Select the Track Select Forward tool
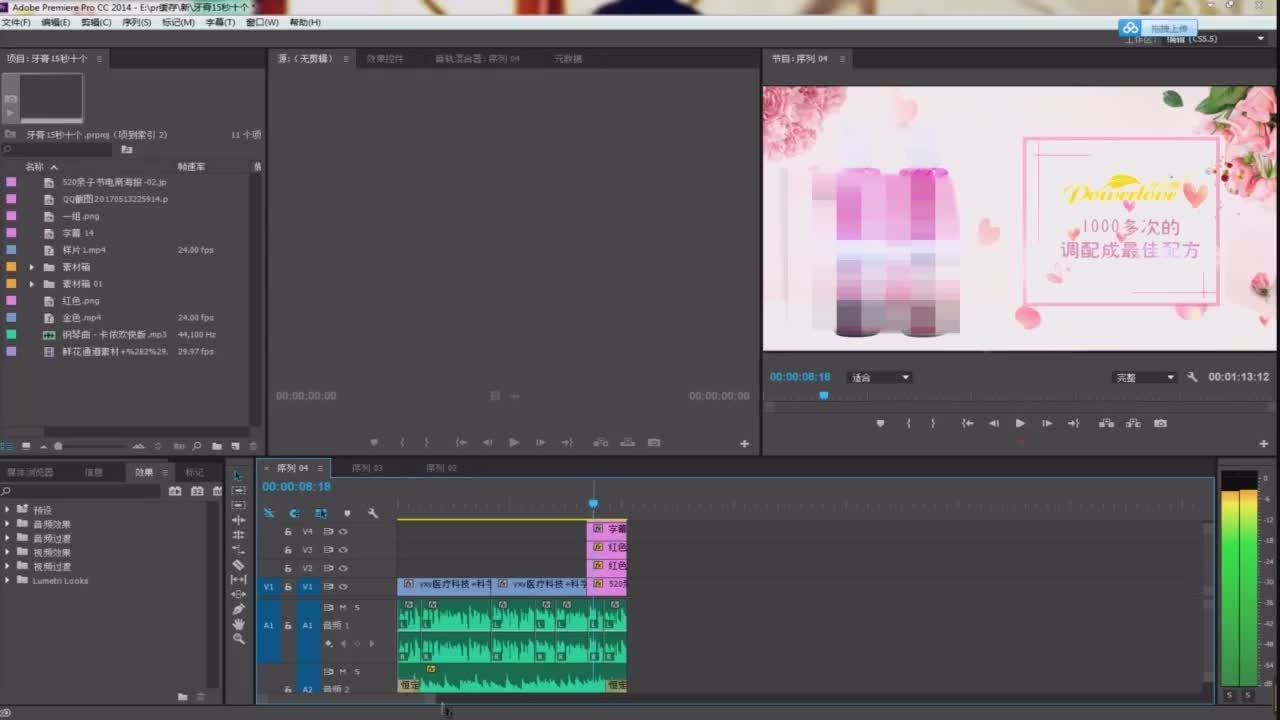 point(238,490)
